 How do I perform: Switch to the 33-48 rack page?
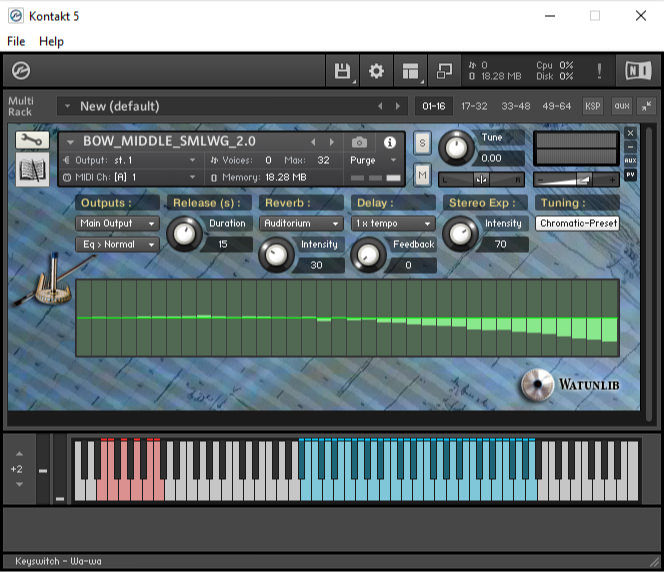[515, 106]
